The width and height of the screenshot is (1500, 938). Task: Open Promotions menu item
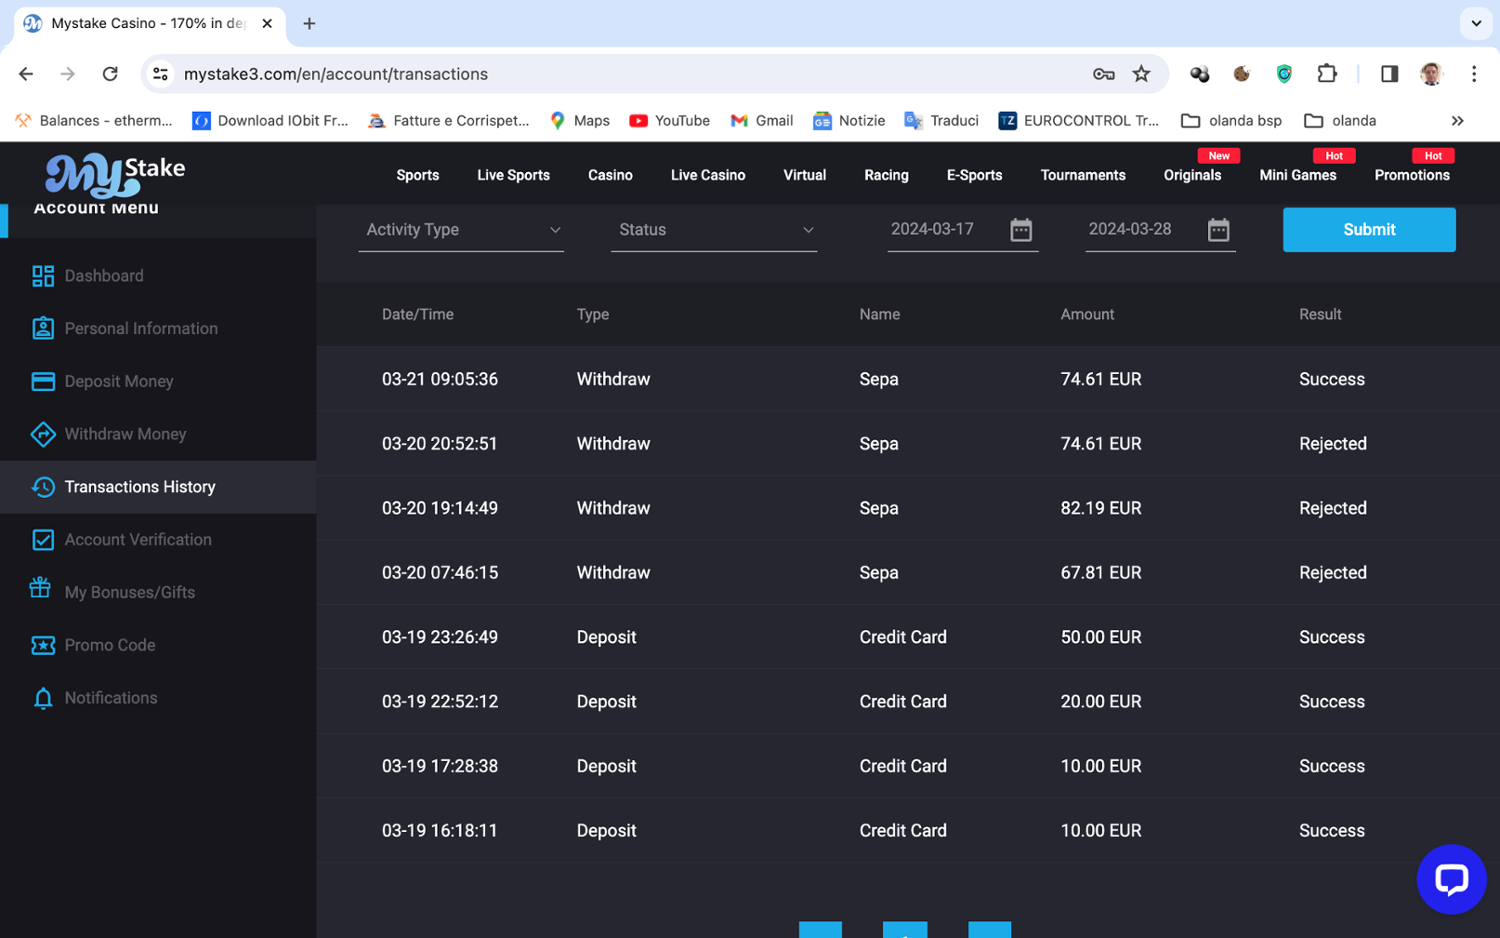pyautogui.click(x=1412, y=175)
